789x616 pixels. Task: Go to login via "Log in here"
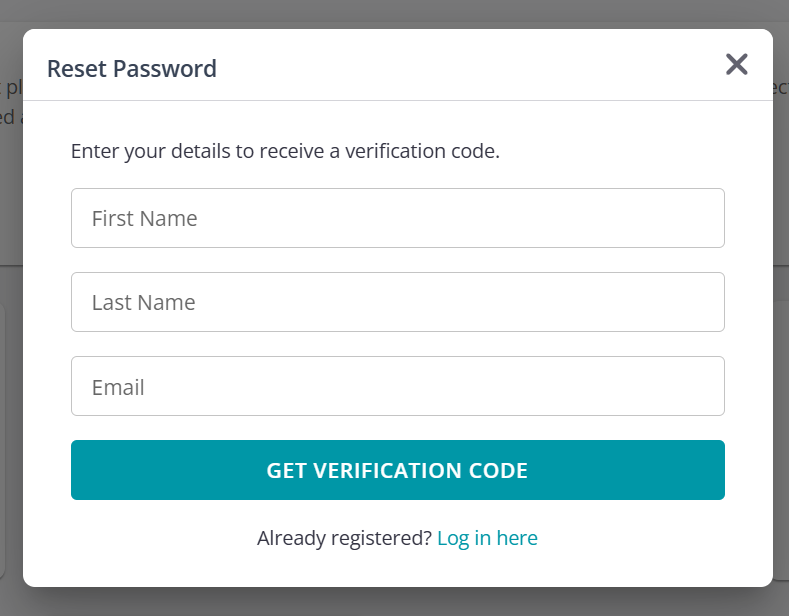(487, 538)
